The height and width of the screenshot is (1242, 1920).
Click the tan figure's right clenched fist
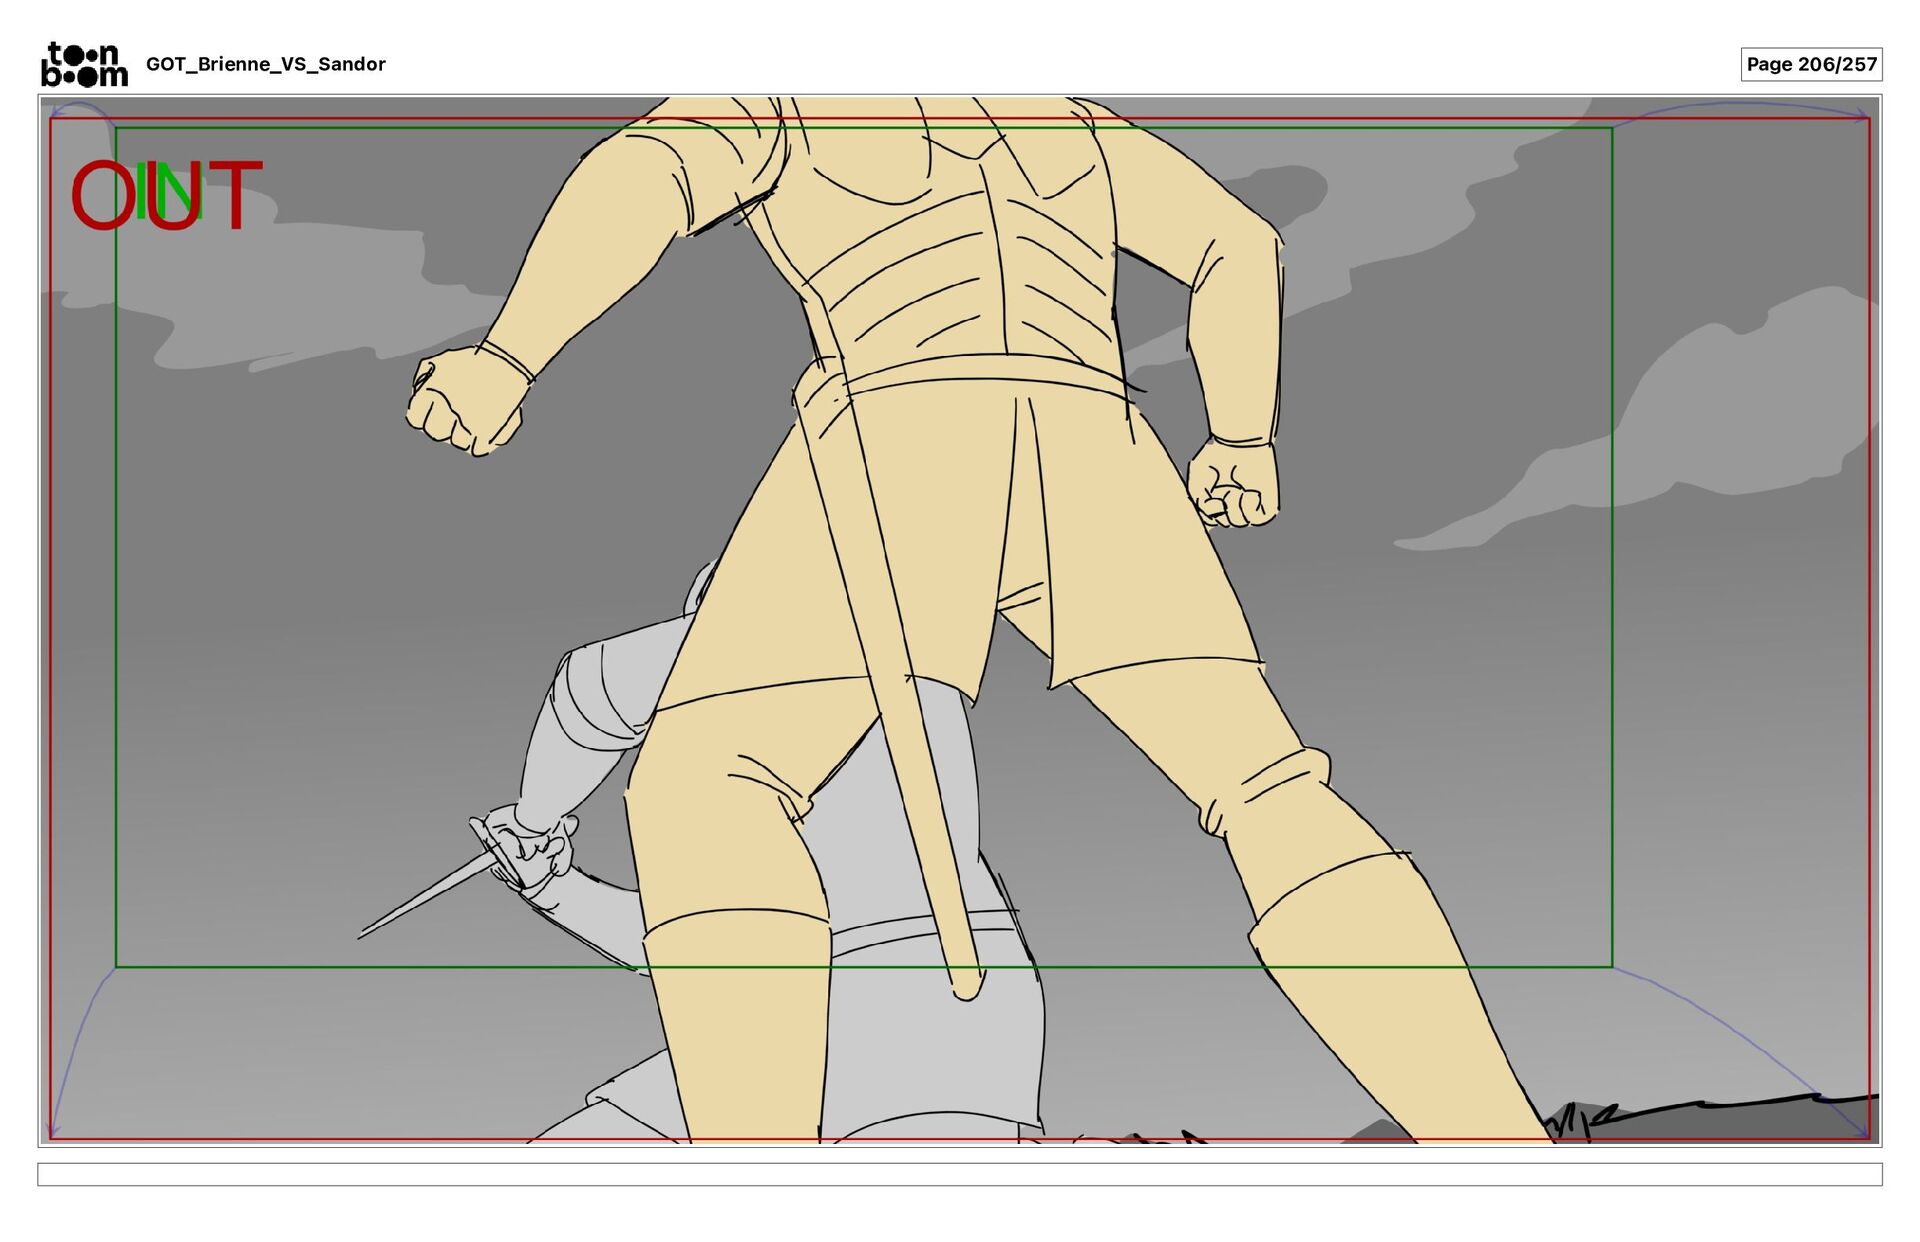[x=1234, y=483]
